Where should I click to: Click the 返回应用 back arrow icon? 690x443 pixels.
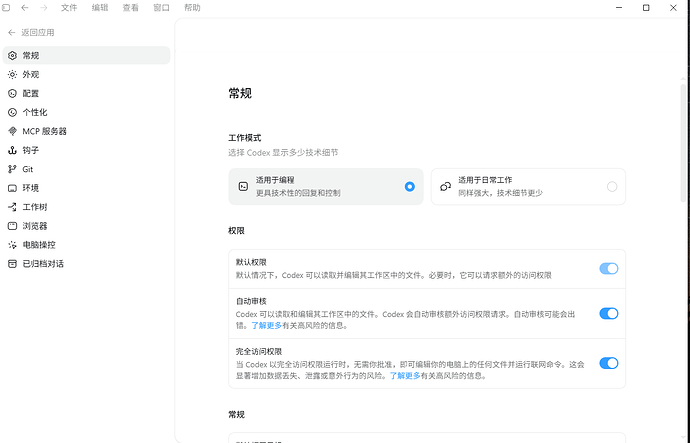pyautogui.click(x=12, y=33)
